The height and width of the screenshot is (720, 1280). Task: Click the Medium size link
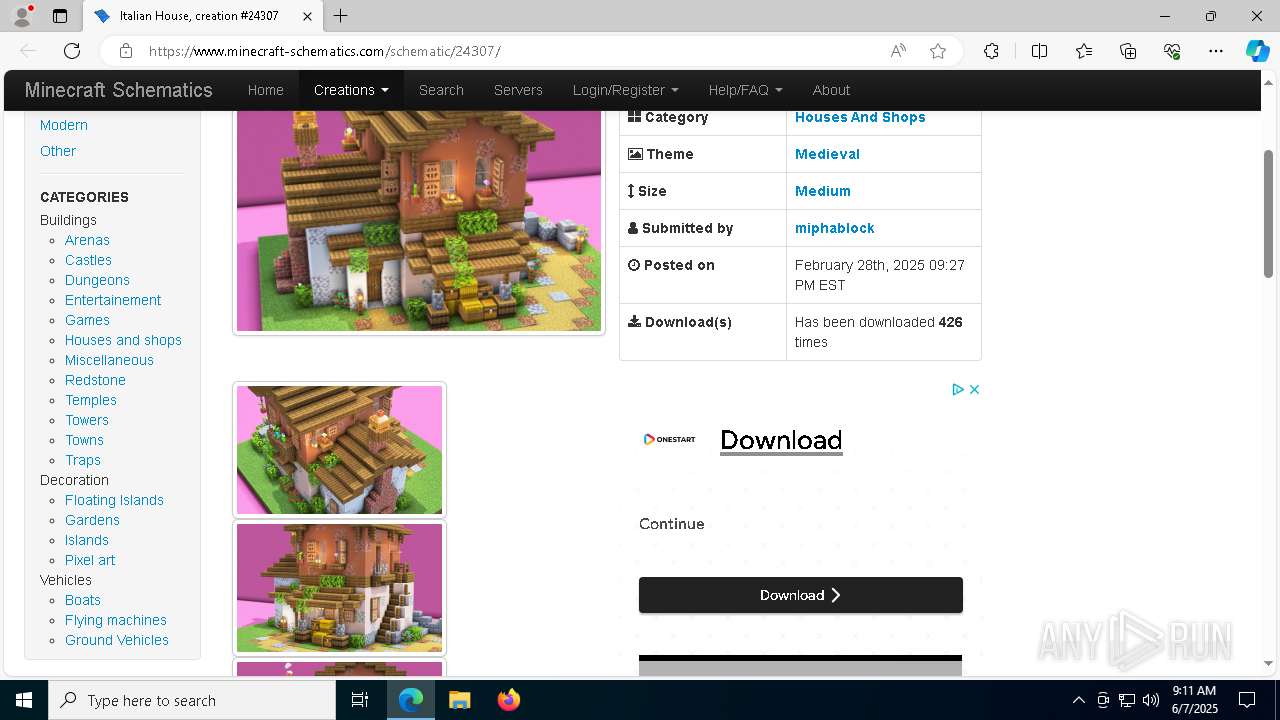tap(823, 191)
